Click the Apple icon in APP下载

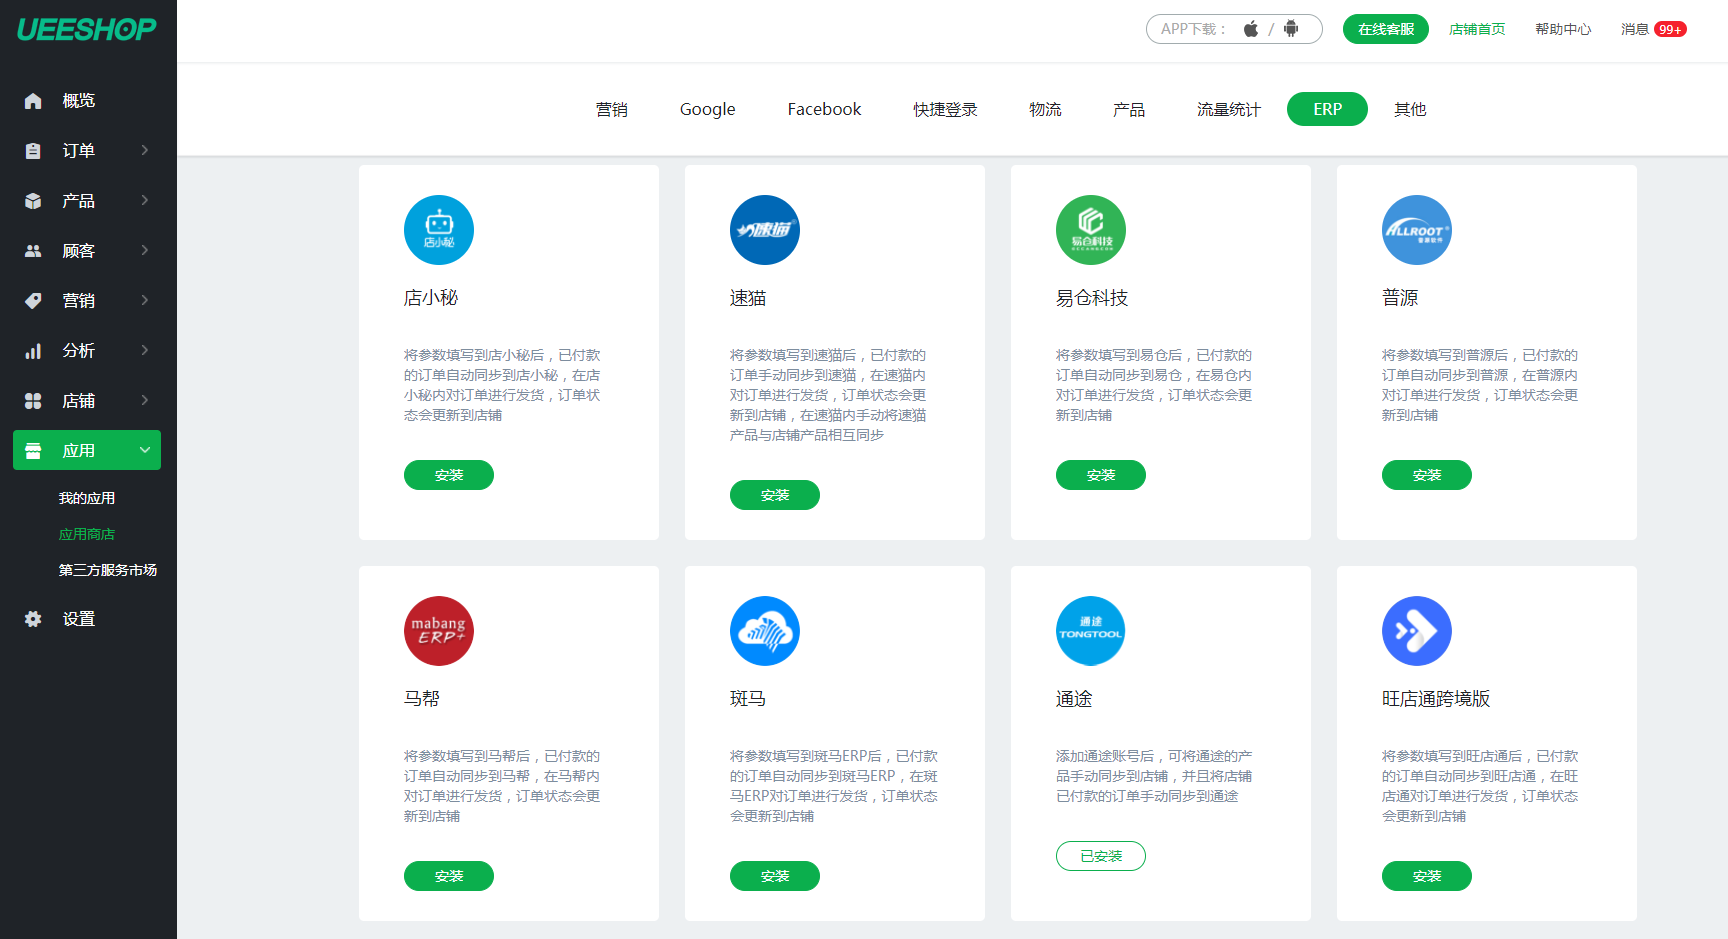tap(1250, 29)
